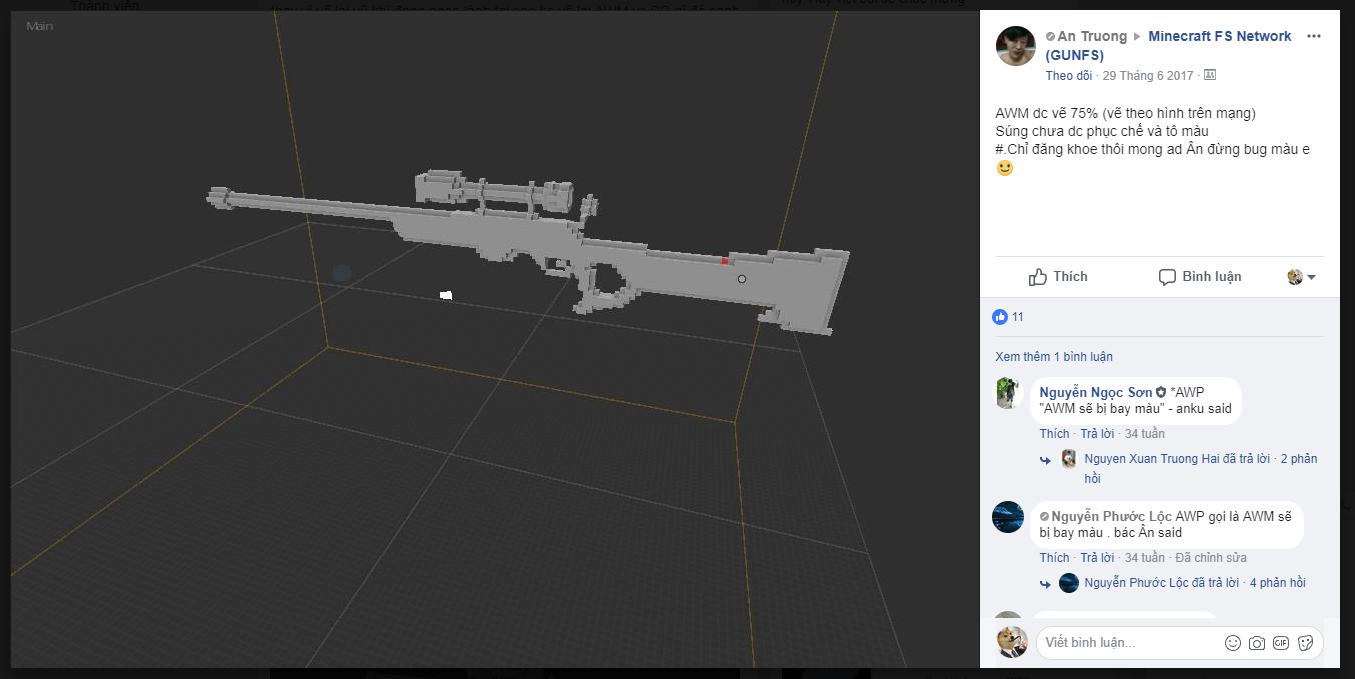Image resolution: width=1355 pixels, height=679 pixels.
Task: Click the reply arrow icon beside Nguyen Xuan Truong Hai
Action: tap(1045, 460)
